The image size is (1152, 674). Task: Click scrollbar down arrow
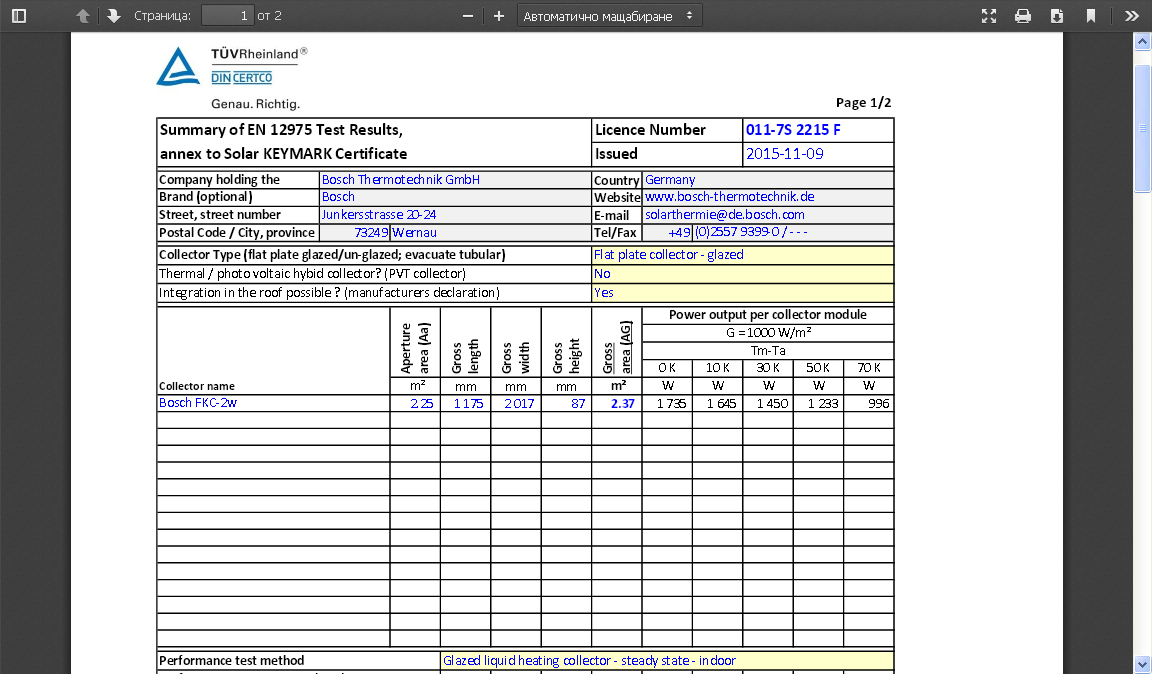coord(1142,664)
